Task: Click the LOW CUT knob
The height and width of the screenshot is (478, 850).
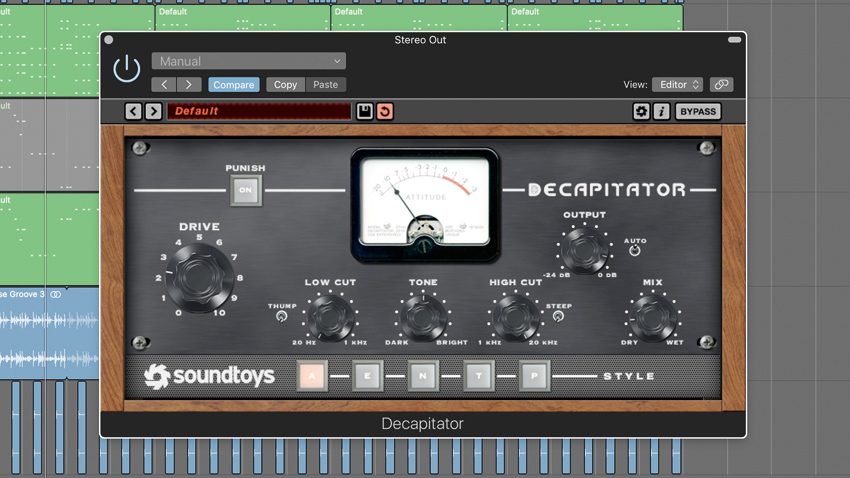Action: pos(330,318)
